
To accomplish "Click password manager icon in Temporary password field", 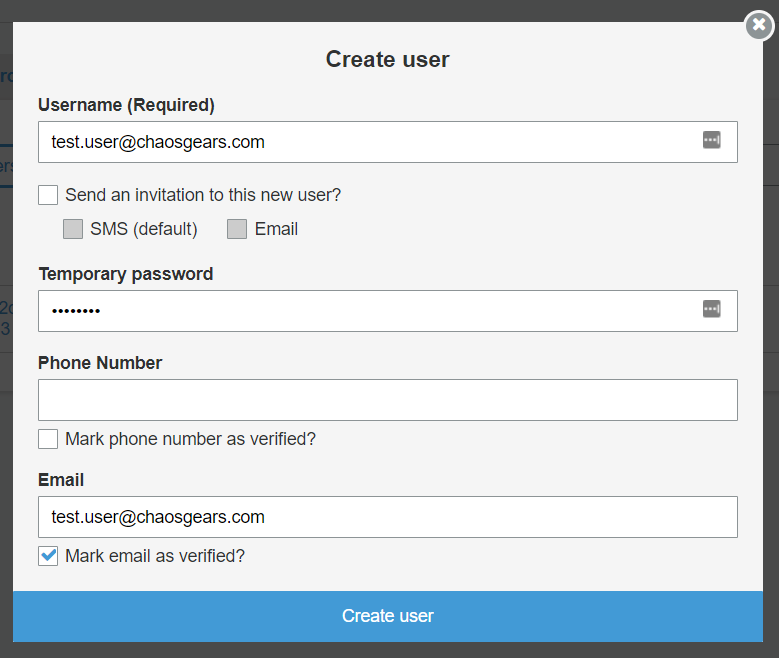I will click(x=711, y=310).
